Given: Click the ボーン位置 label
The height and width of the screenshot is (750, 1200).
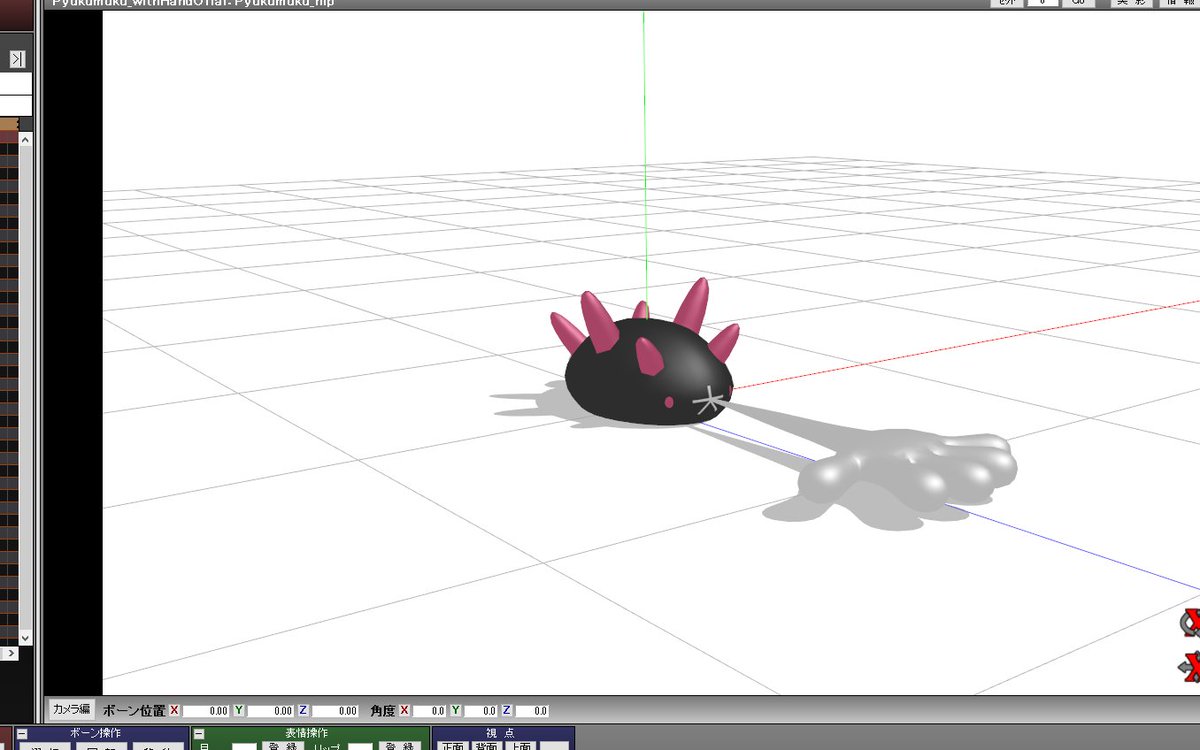Looking at the screenshot, I should pyautogui.click(x=135, y=710).
